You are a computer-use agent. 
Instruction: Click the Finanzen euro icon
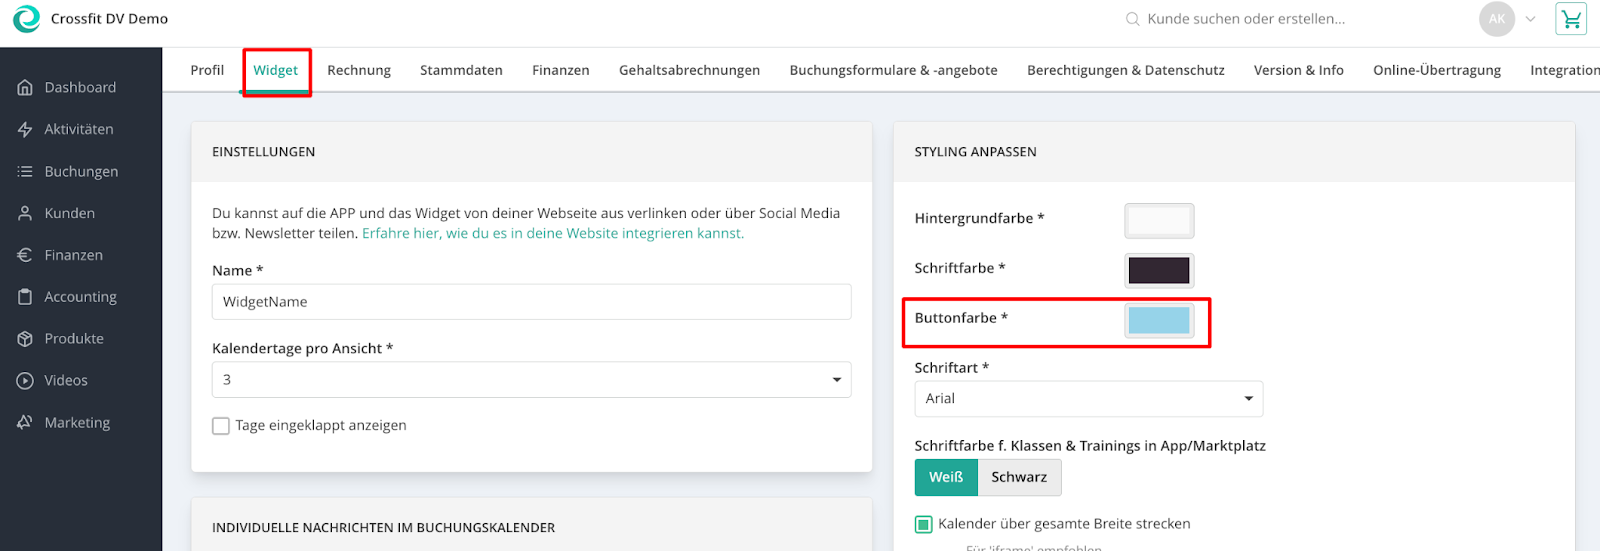[25, 255]
